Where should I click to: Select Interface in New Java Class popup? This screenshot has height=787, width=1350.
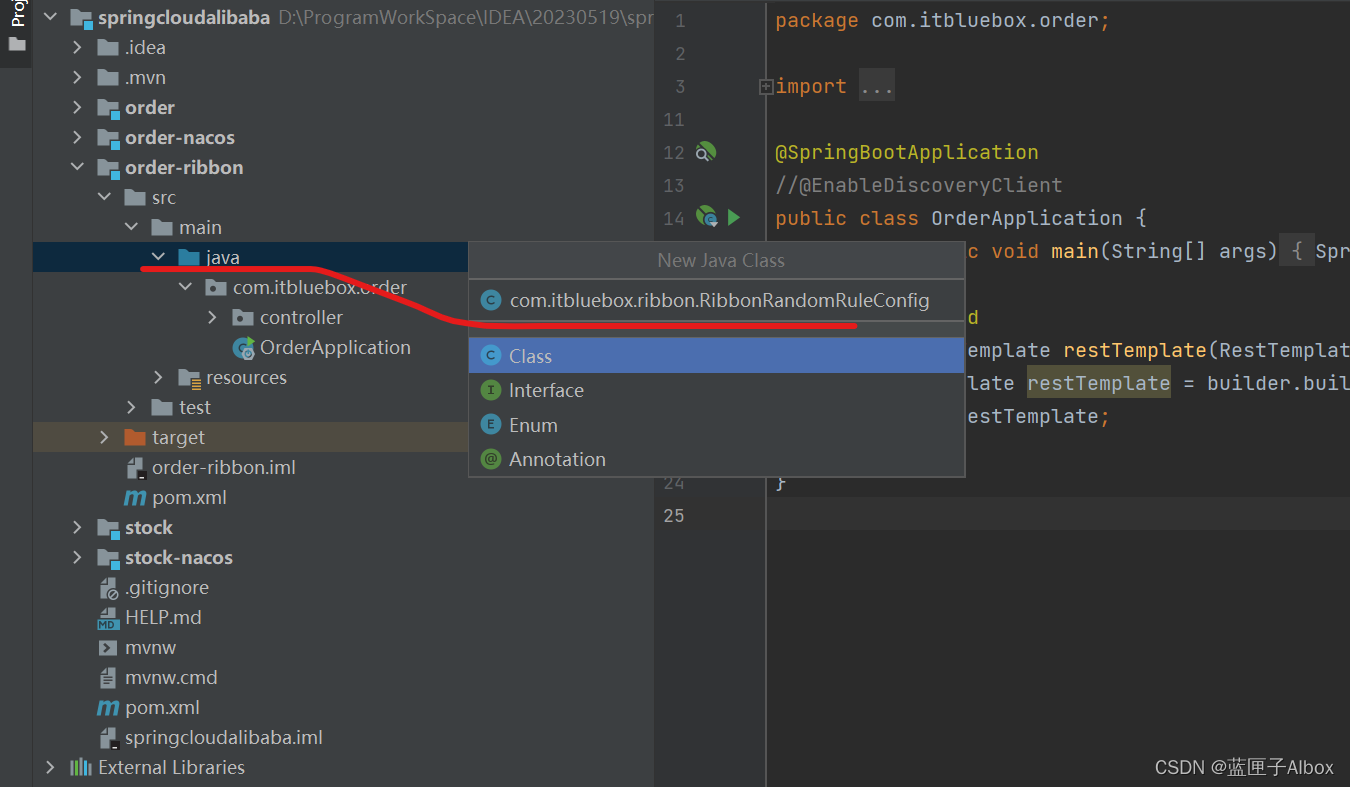717,390
